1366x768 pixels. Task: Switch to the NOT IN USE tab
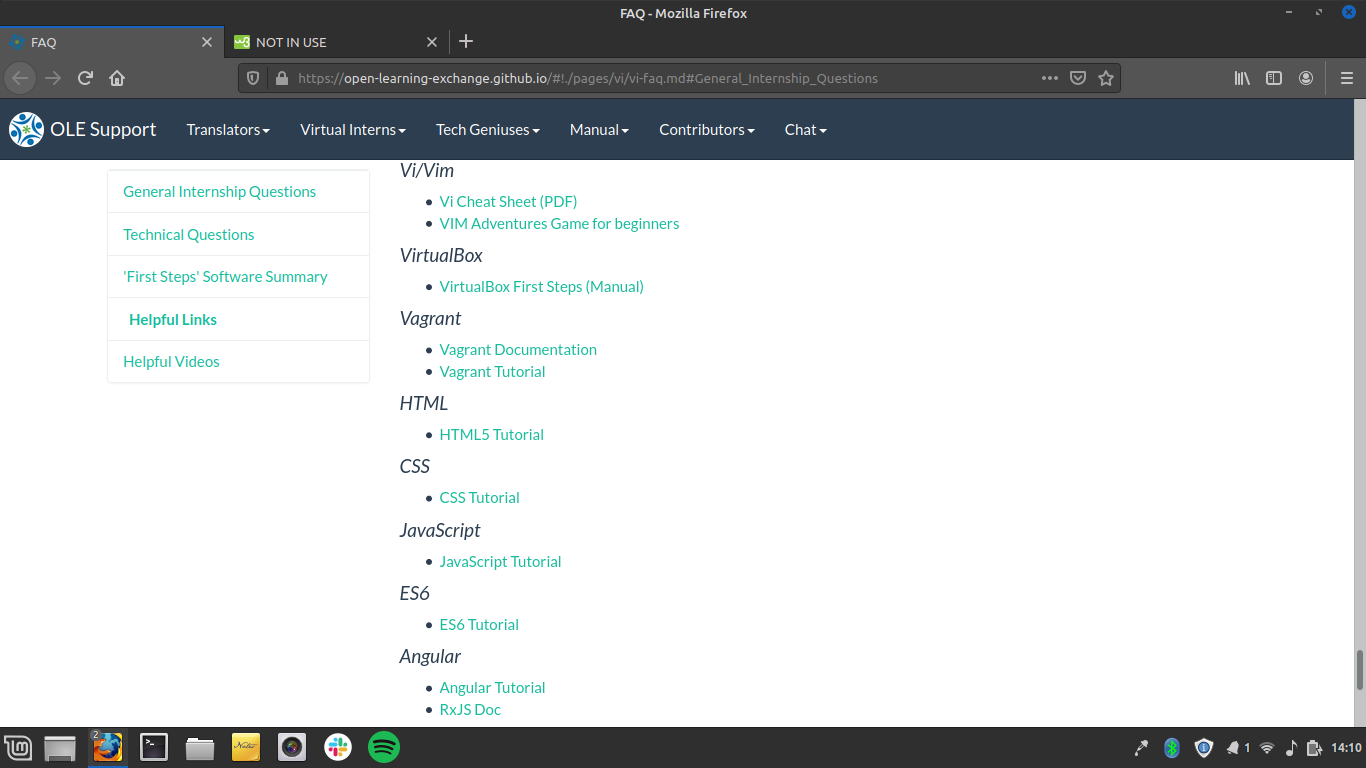(335, 42)
